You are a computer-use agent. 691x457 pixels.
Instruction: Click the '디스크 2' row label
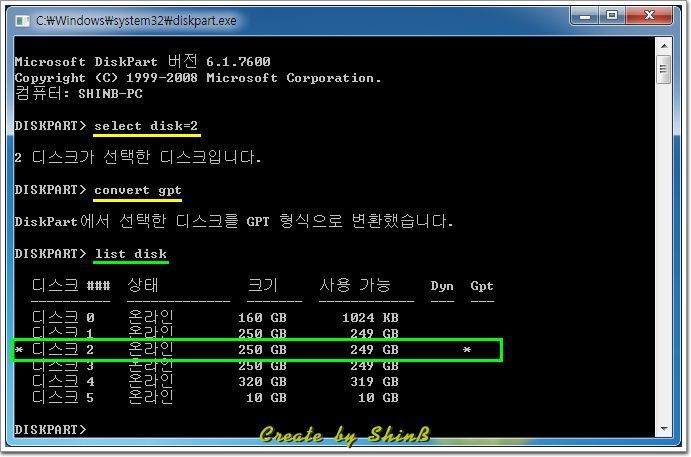[x=63, y=349]
